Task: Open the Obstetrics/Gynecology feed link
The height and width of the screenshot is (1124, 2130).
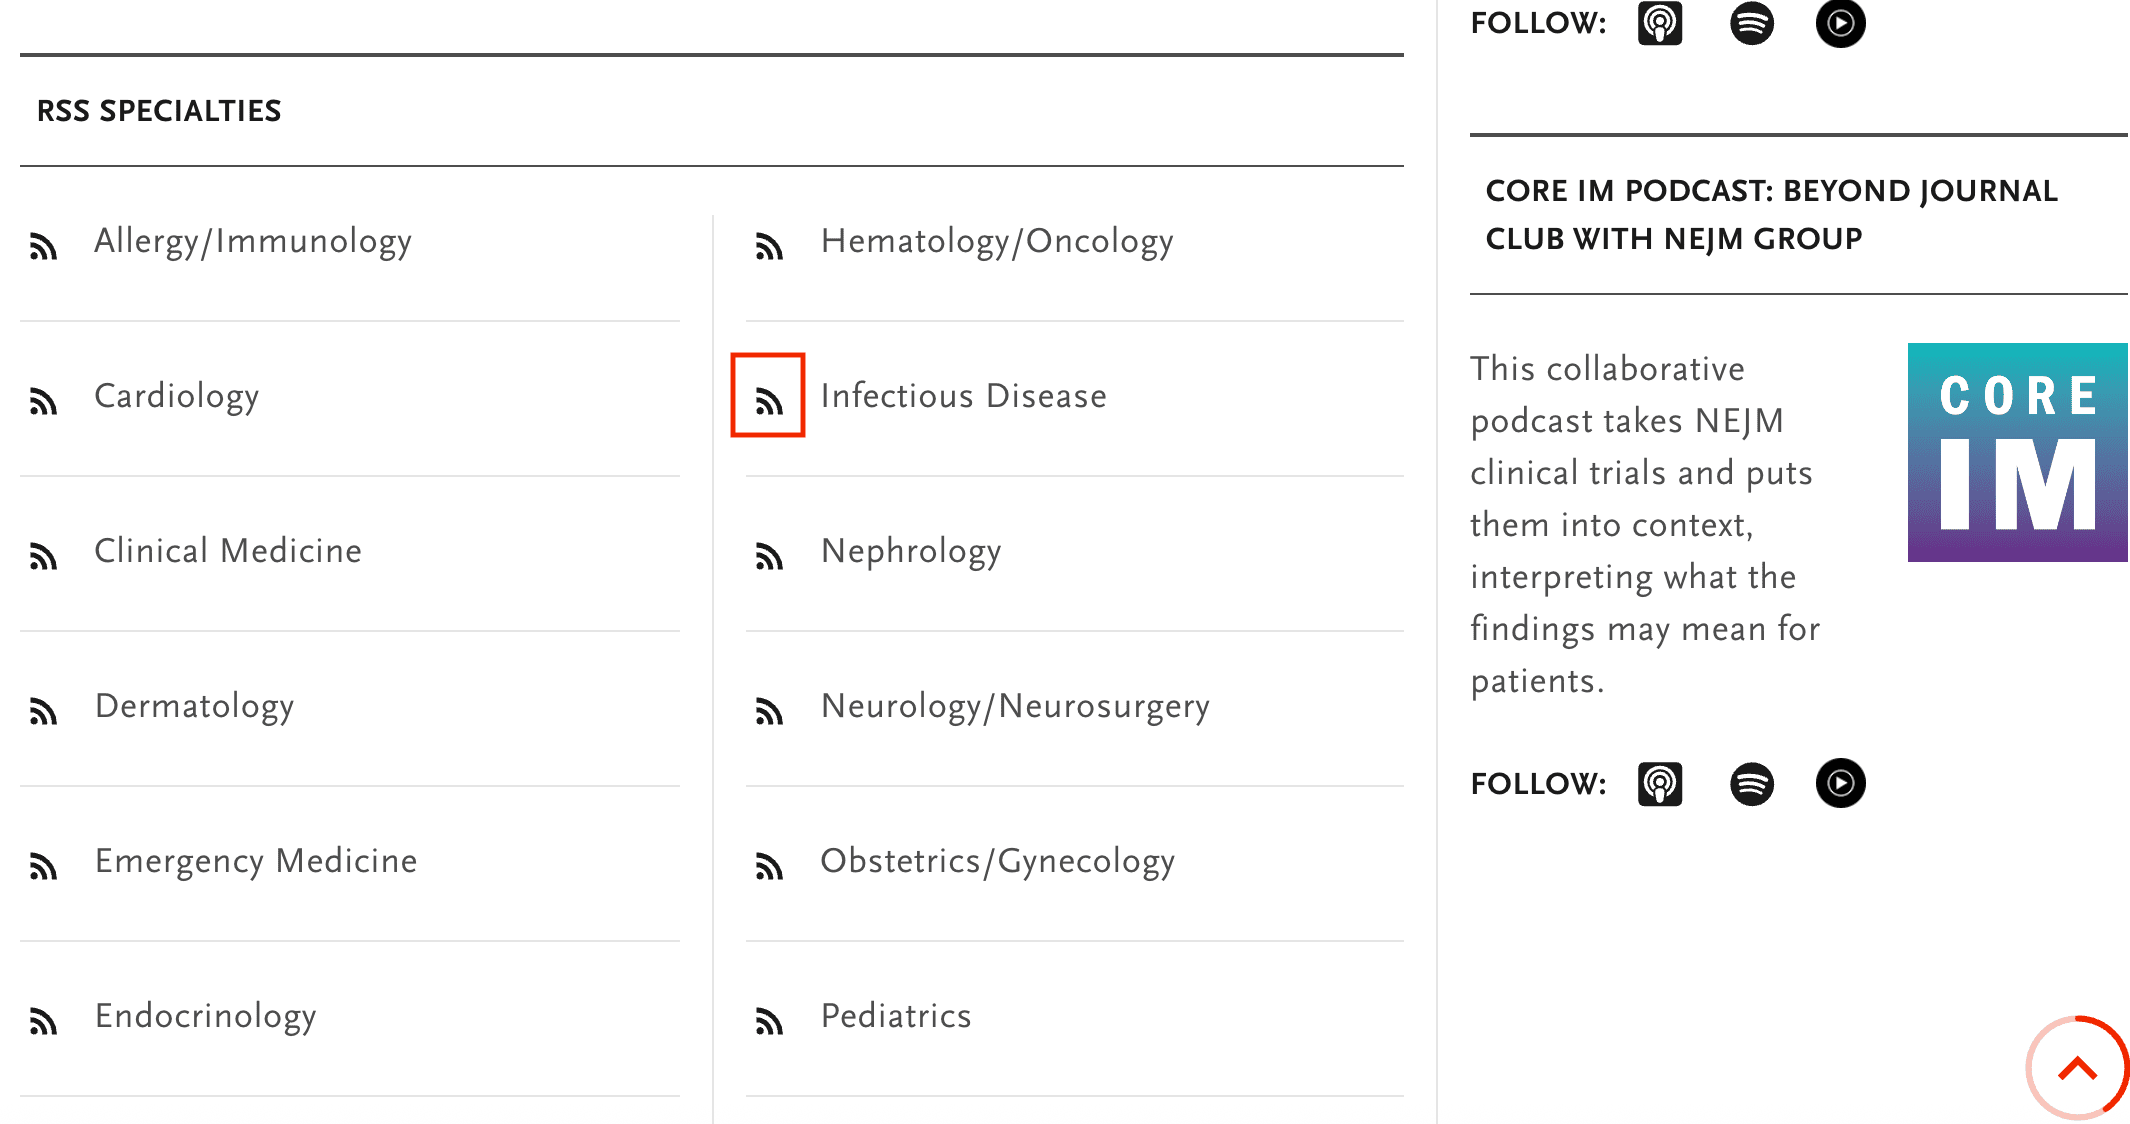Action: [x=997, y=861]
